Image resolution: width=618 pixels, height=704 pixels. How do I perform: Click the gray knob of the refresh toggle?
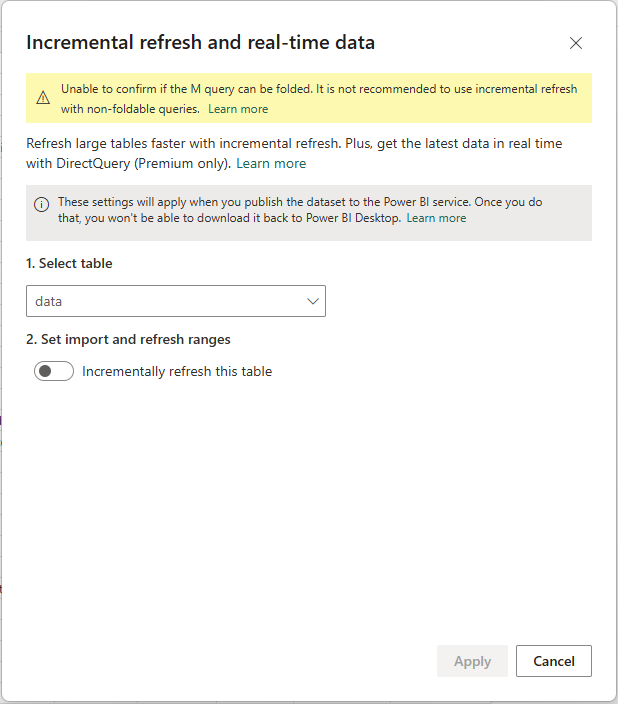45,372
